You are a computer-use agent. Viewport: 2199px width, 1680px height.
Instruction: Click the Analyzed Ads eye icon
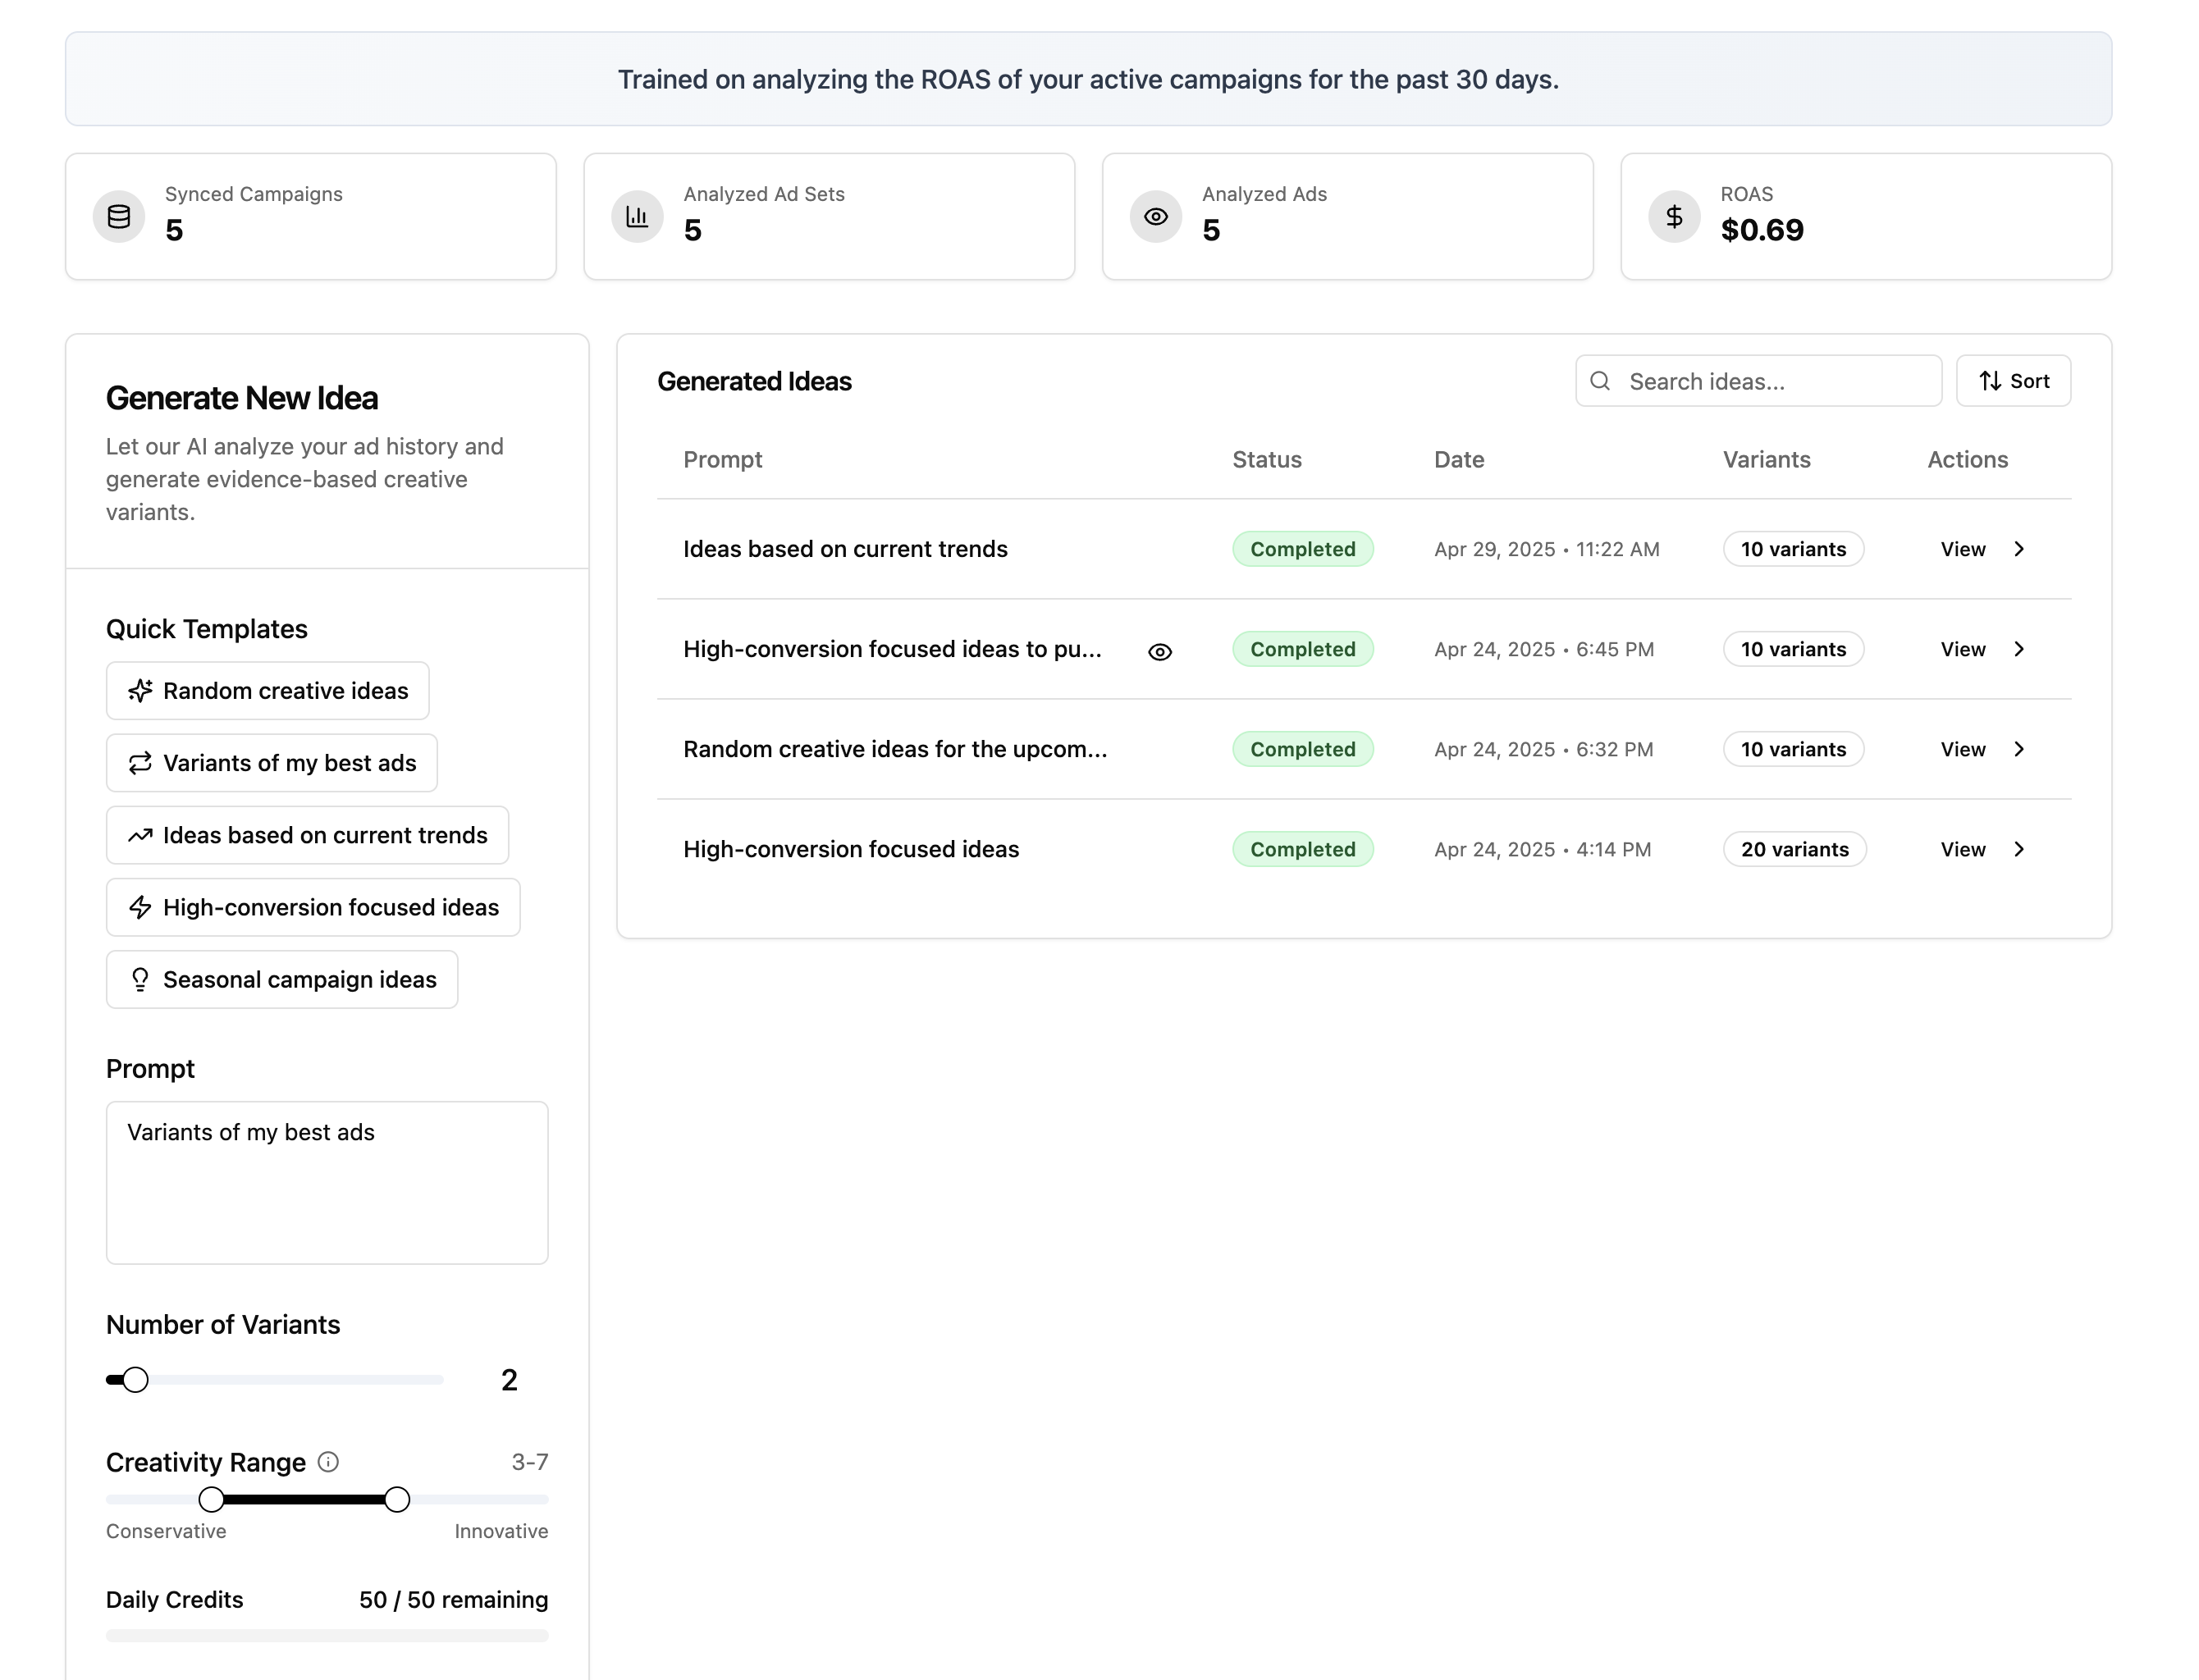pyautogui.click(x=1155, y=217)
